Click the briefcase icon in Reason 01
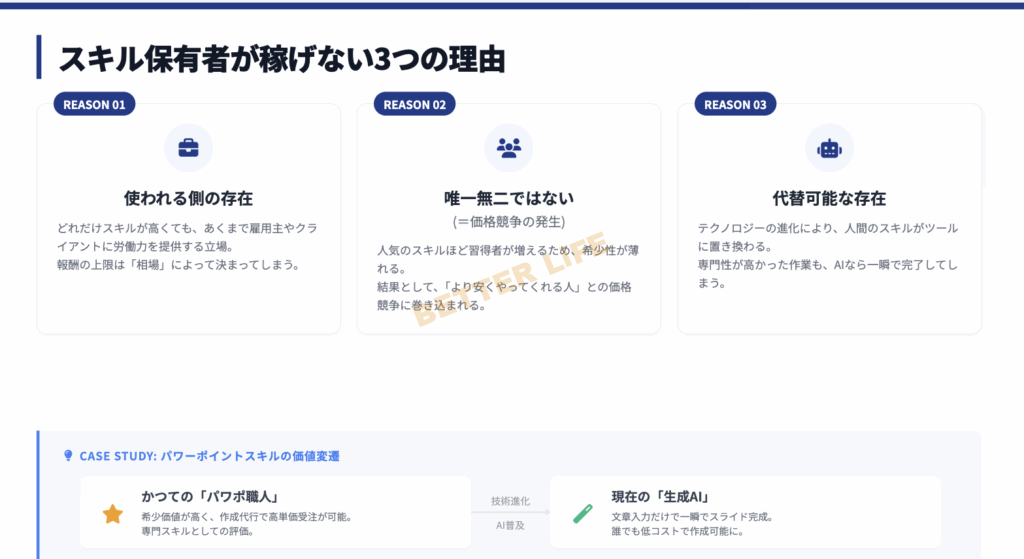 pos(188,148)
